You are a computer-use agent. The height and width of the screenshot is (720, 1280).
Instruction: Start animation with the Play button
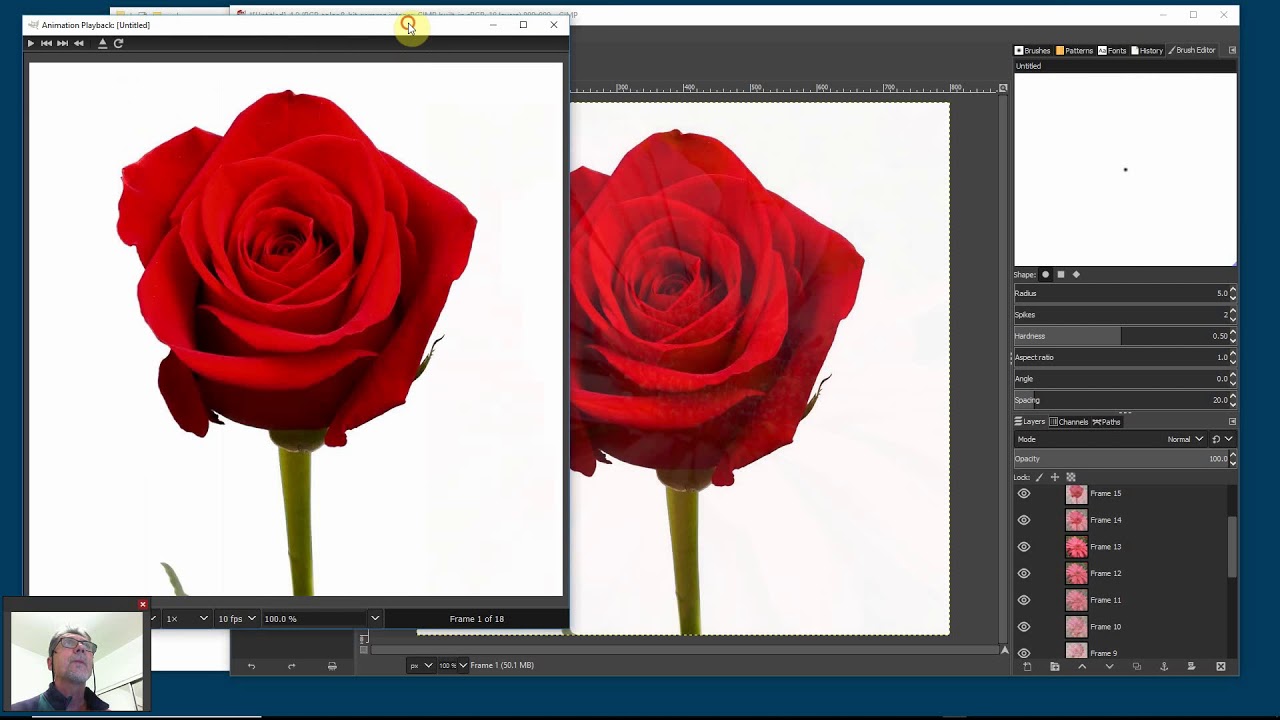(x=30, y=43)
